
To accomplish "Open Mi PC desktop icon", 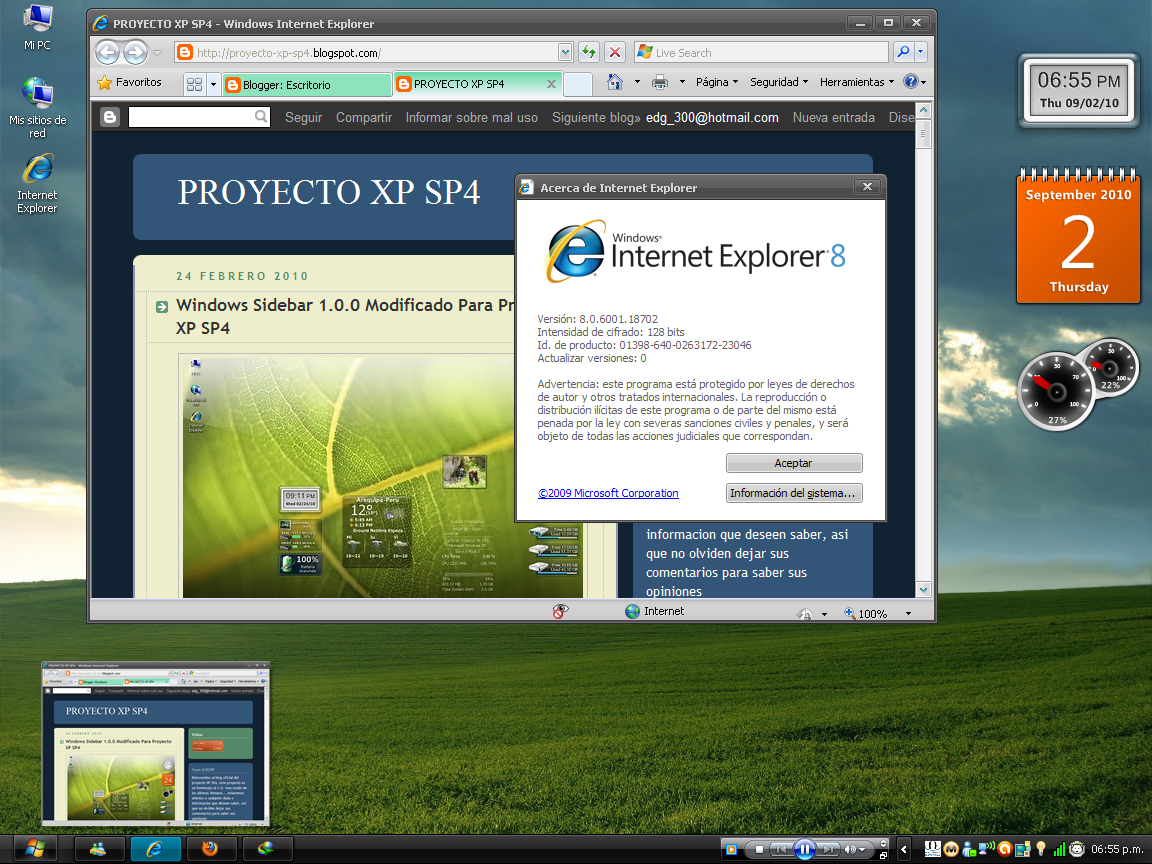I will pos(37,27).
